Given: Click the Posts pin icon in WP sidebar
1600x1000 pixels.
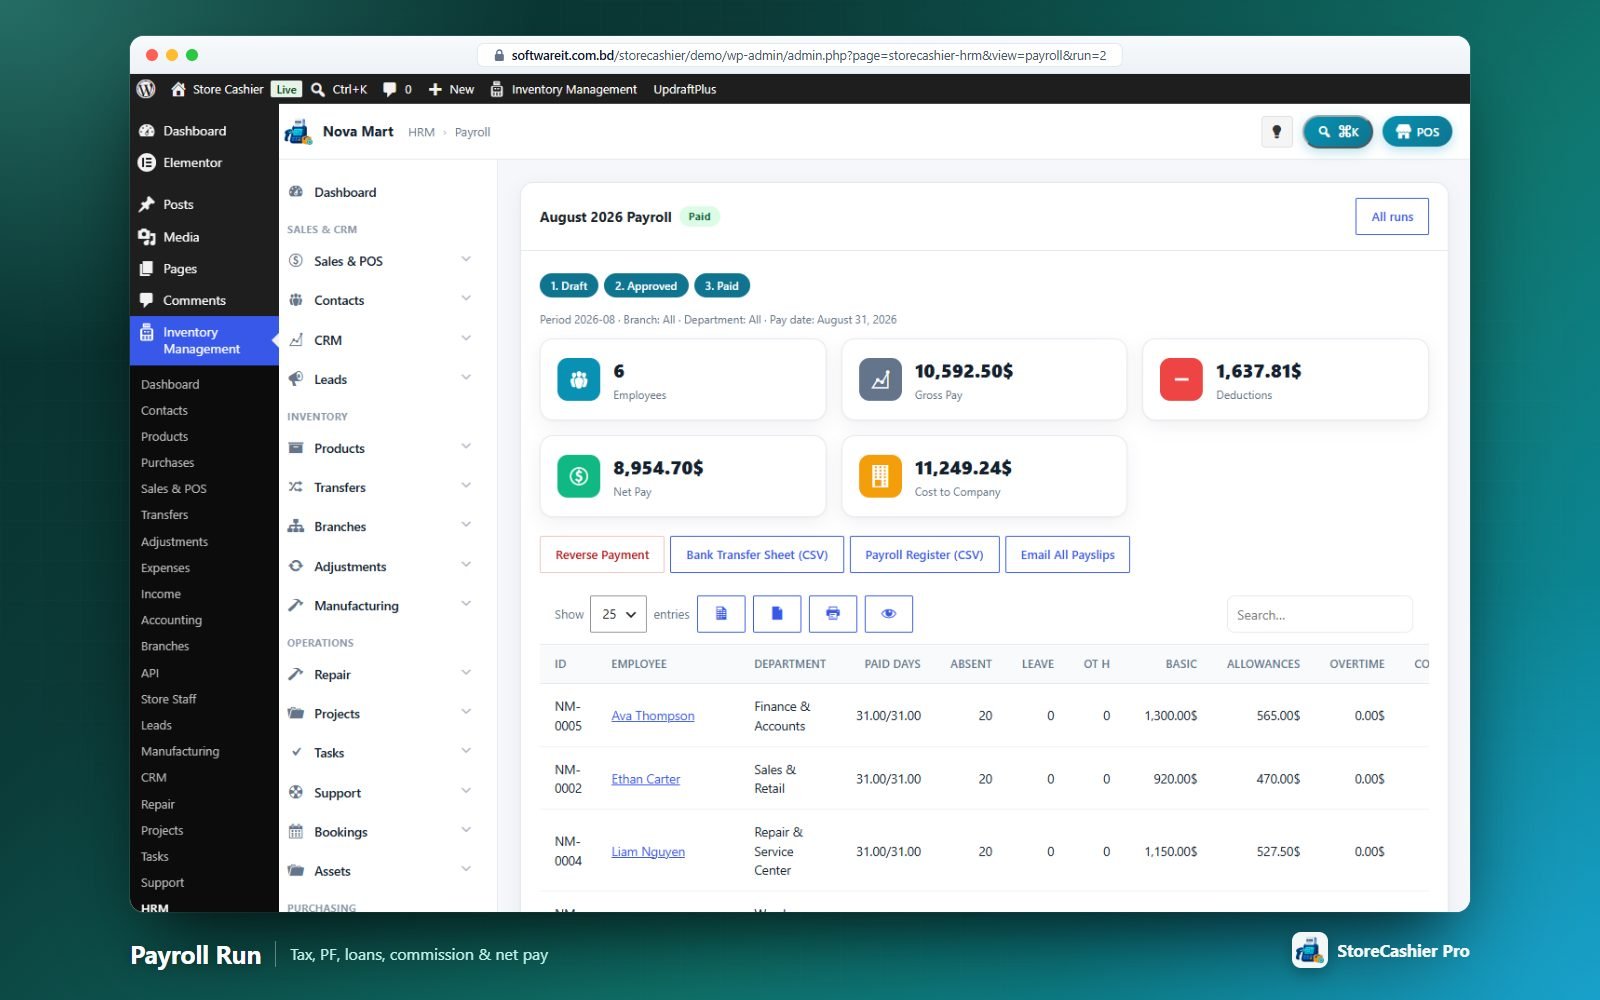Looking at the screenshot, I should click(147, 204).
